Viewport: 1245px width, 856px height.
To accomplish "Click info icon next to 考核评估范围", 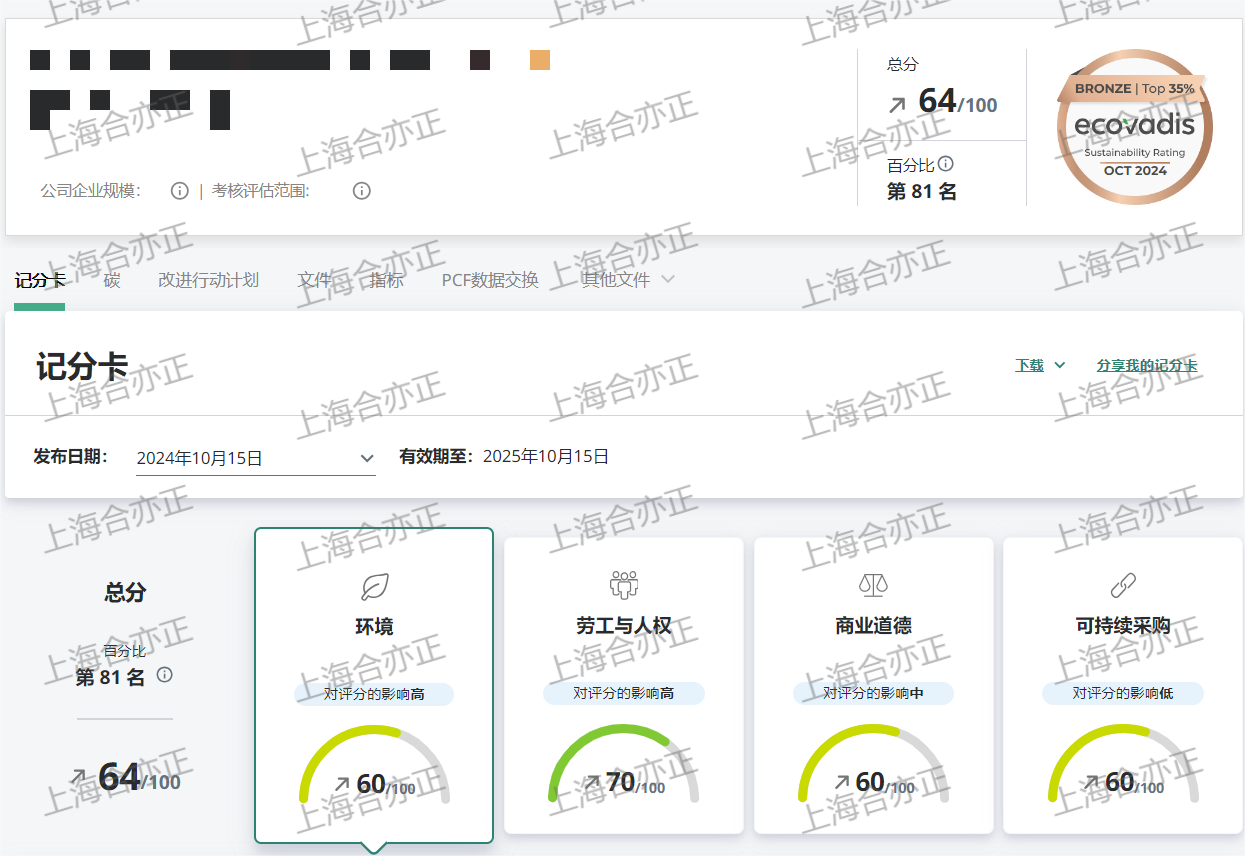I will pyautogui.click(x=362, y=190).
